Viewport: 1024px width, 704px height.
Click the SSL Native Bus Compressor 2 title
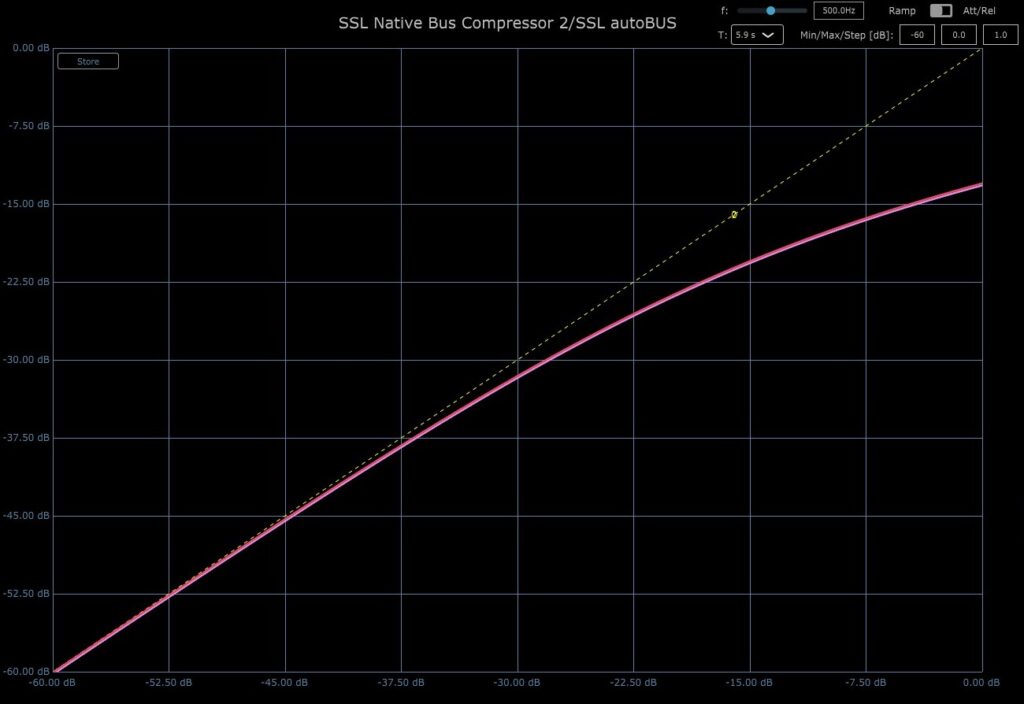click(506, 22)
